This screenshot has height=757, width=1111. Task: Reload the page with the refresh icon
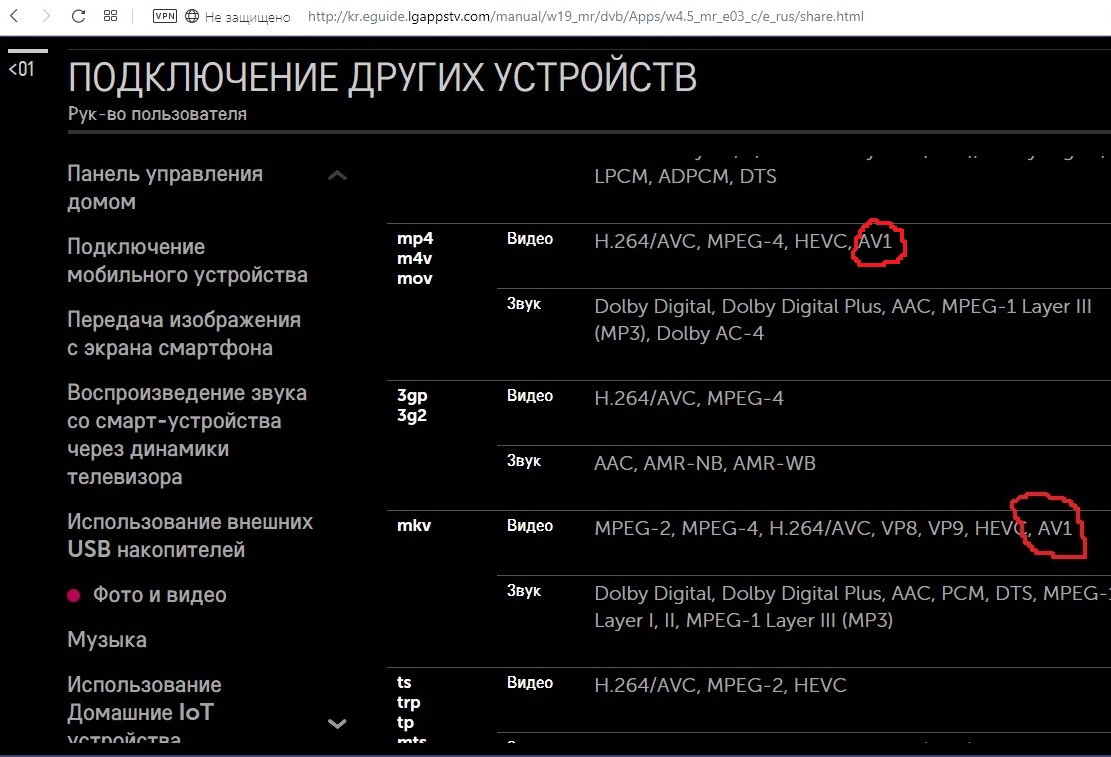point(78,17)
